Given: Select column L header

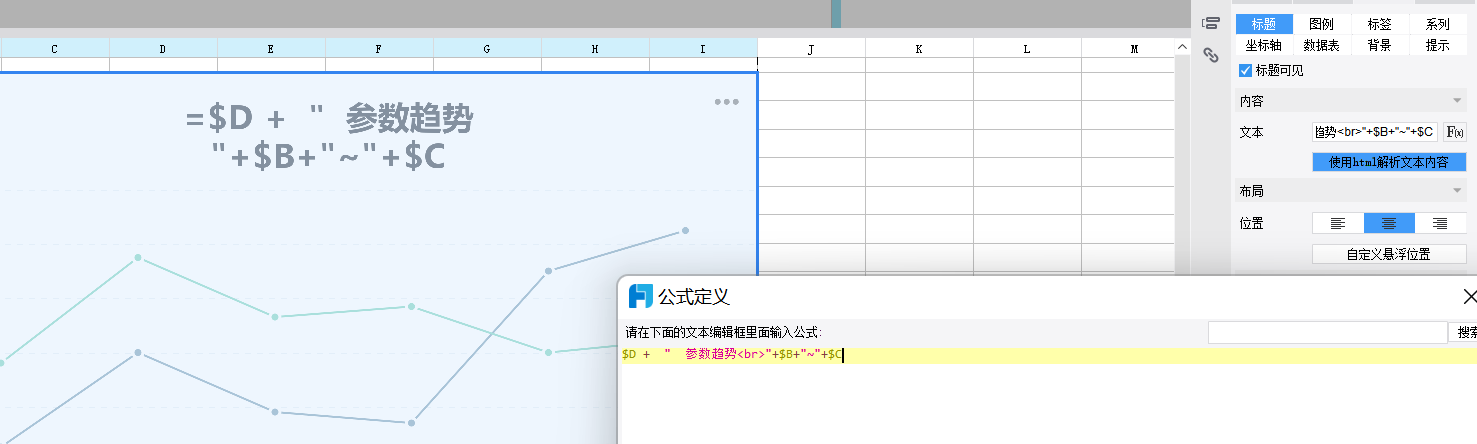Looking at the screenshot, I should coord(1027,48).
